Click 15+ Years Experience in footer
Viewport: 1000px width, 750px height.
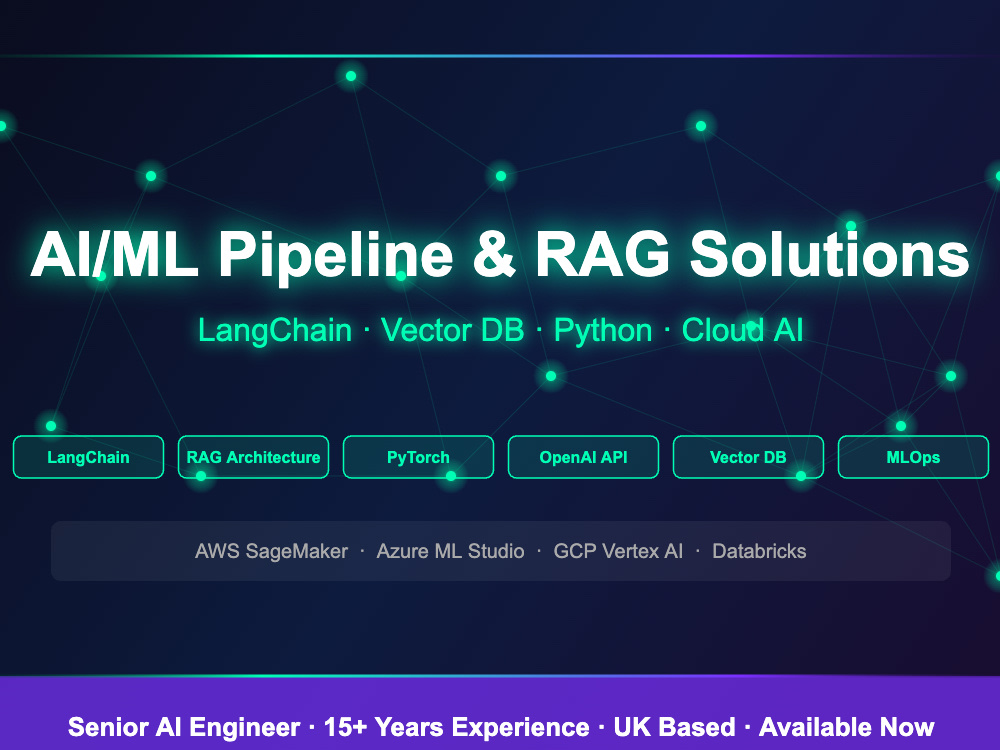(x=457, y=727)
